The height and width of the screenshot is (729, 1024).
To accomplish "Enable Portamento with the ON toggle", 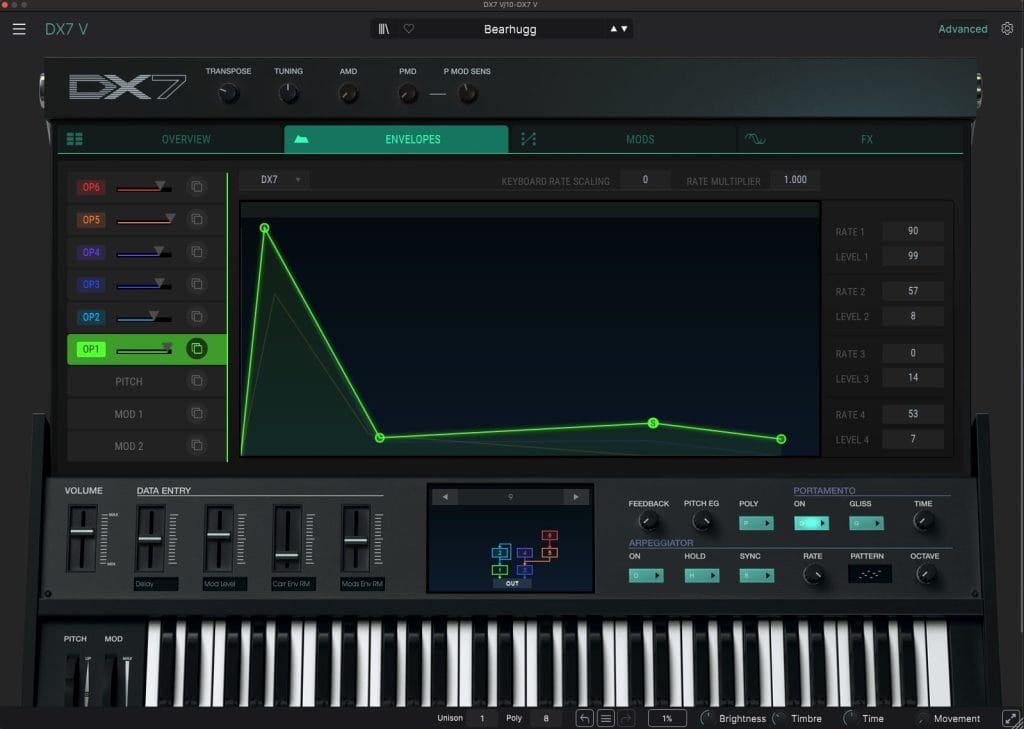I will point(811,522).
